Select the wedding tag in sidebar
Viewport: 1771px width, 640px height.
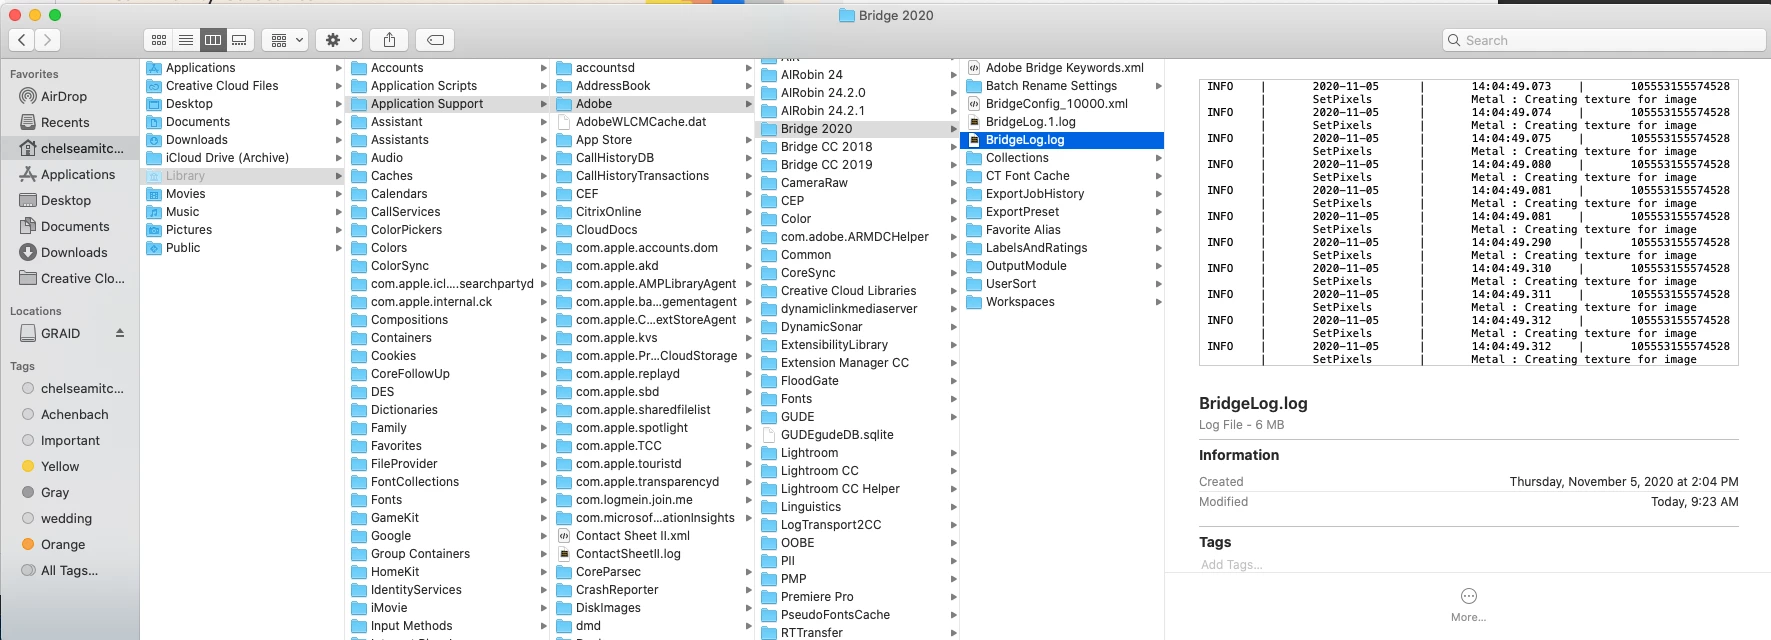[x=66, y=518]
